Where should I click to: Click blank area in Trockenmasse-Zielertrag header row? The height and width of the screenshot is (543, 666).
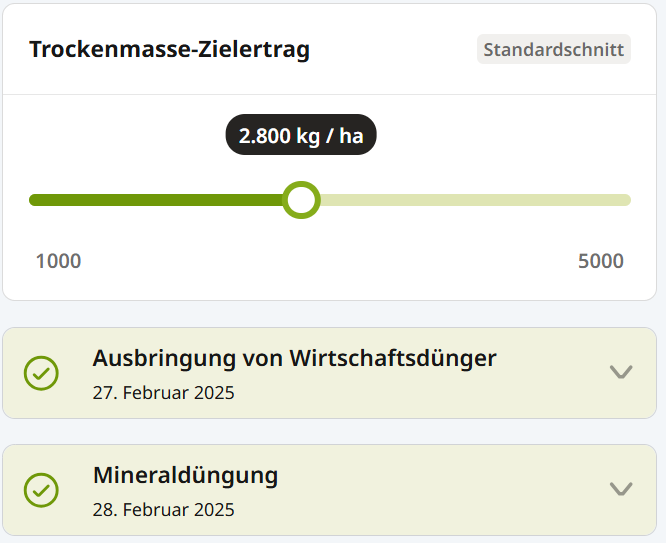(390, 50)
